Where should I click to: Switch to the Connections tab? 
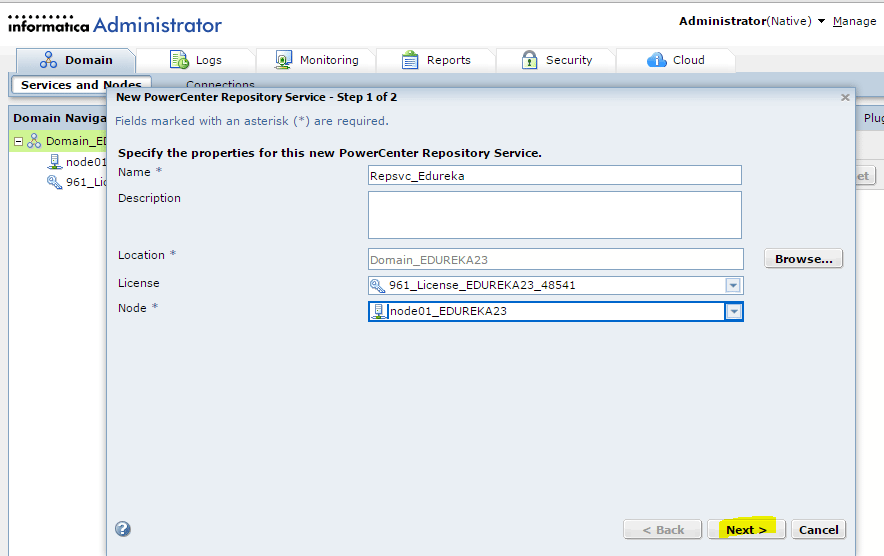[220, 85]
